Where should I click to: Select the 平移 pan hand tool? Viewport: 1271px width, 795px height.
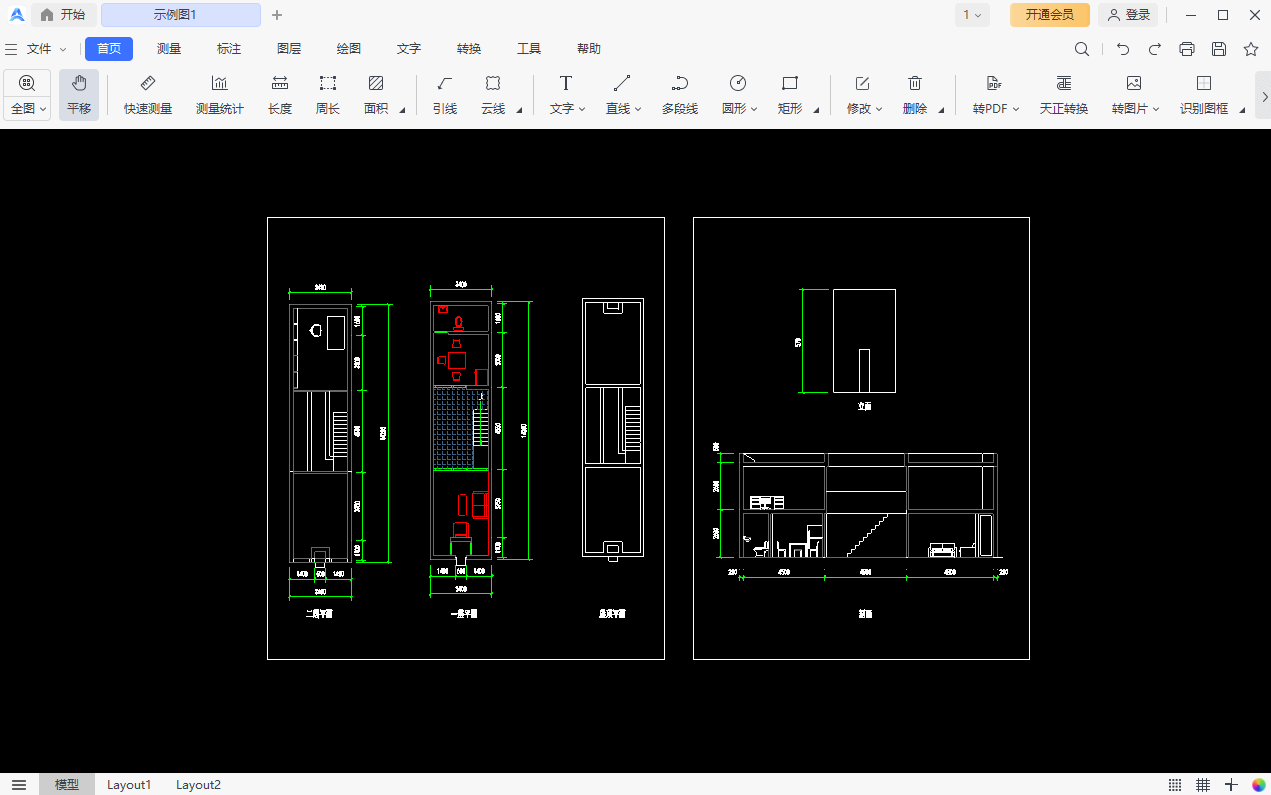tap(79, 95)
